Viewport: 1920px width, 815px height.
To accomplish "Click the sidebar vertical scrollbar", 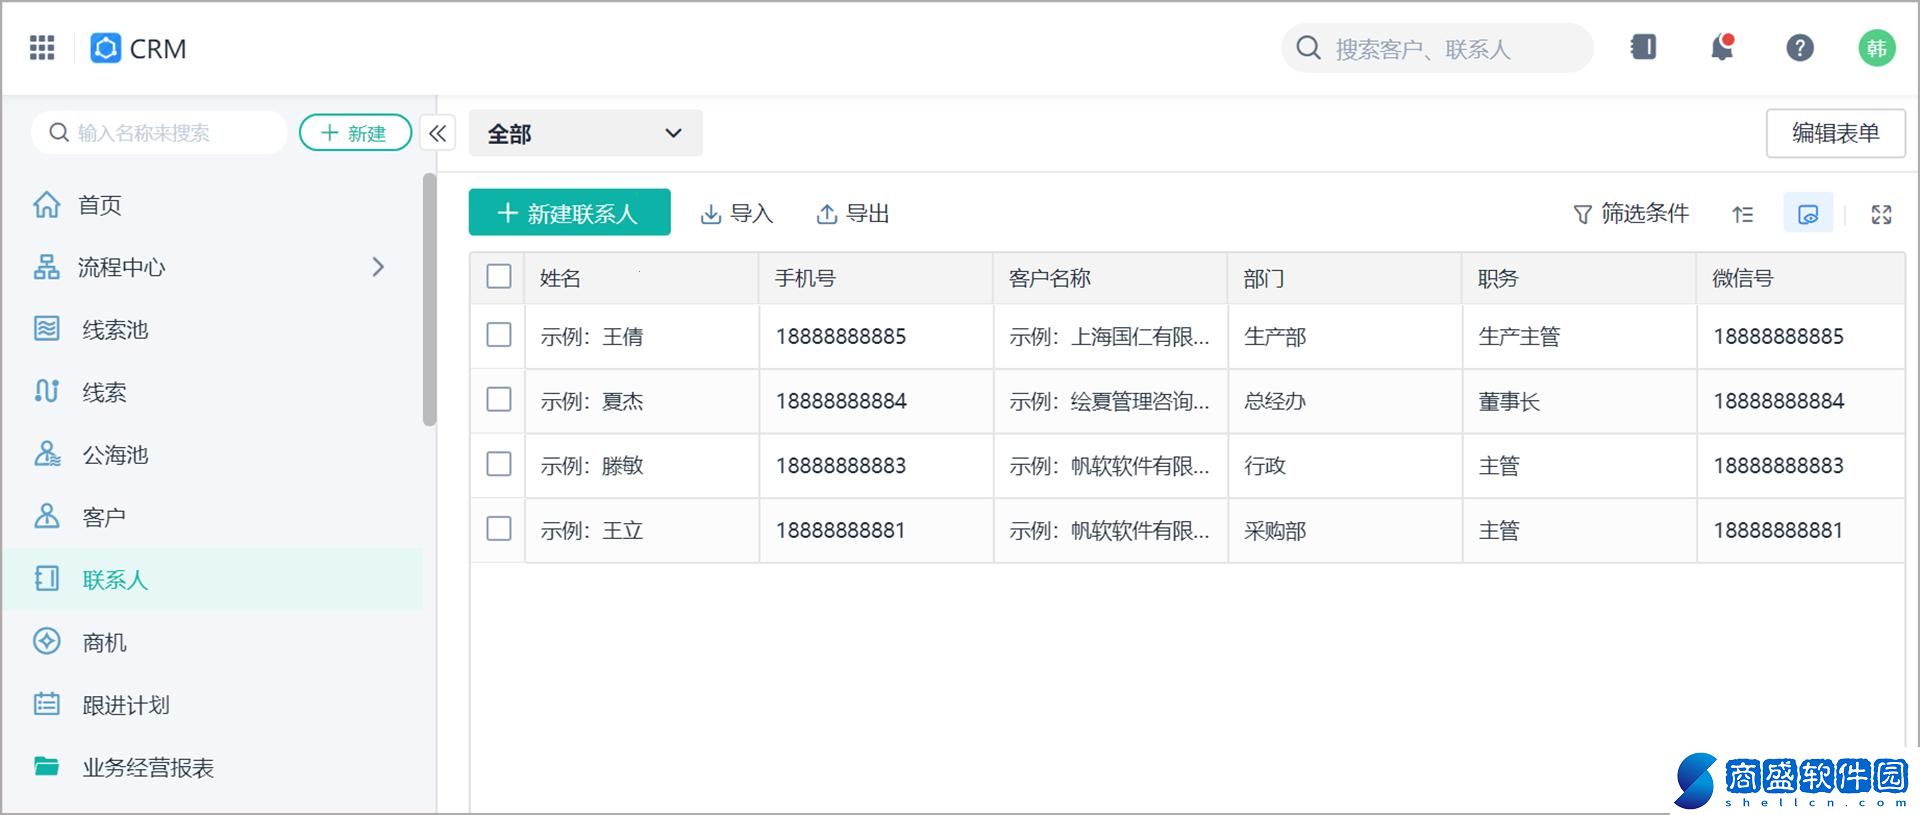I will tap(429, 300).
